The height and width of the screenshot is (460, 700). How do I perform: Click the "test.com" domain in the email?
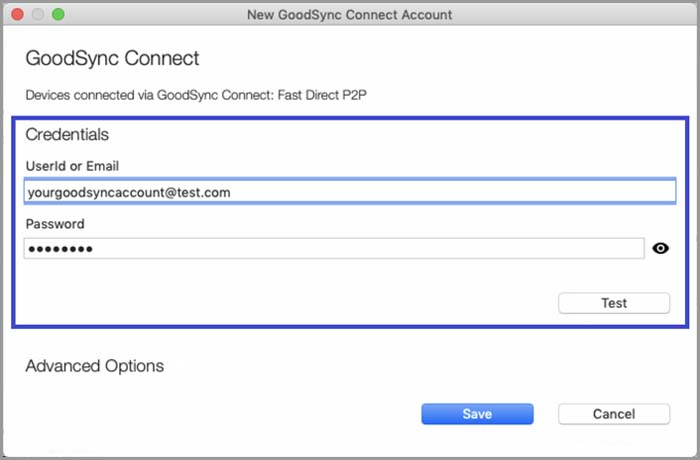pos(205,192)
